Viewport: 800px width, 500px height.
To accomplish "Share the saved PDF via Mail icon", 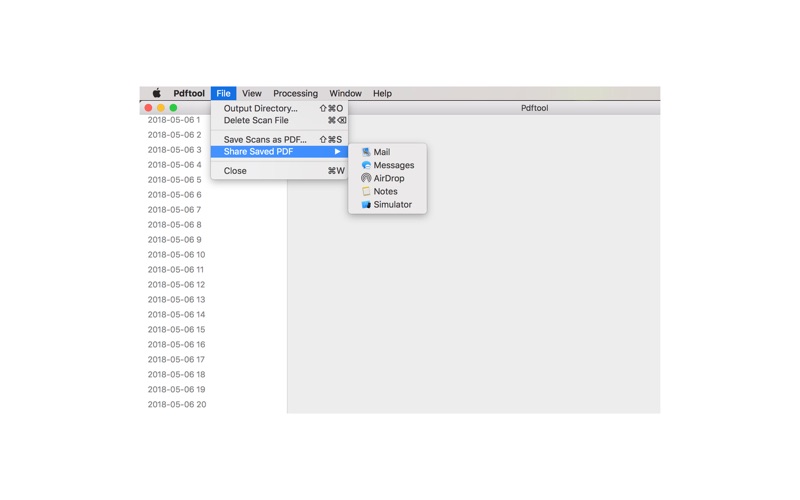I will (366, 152).
